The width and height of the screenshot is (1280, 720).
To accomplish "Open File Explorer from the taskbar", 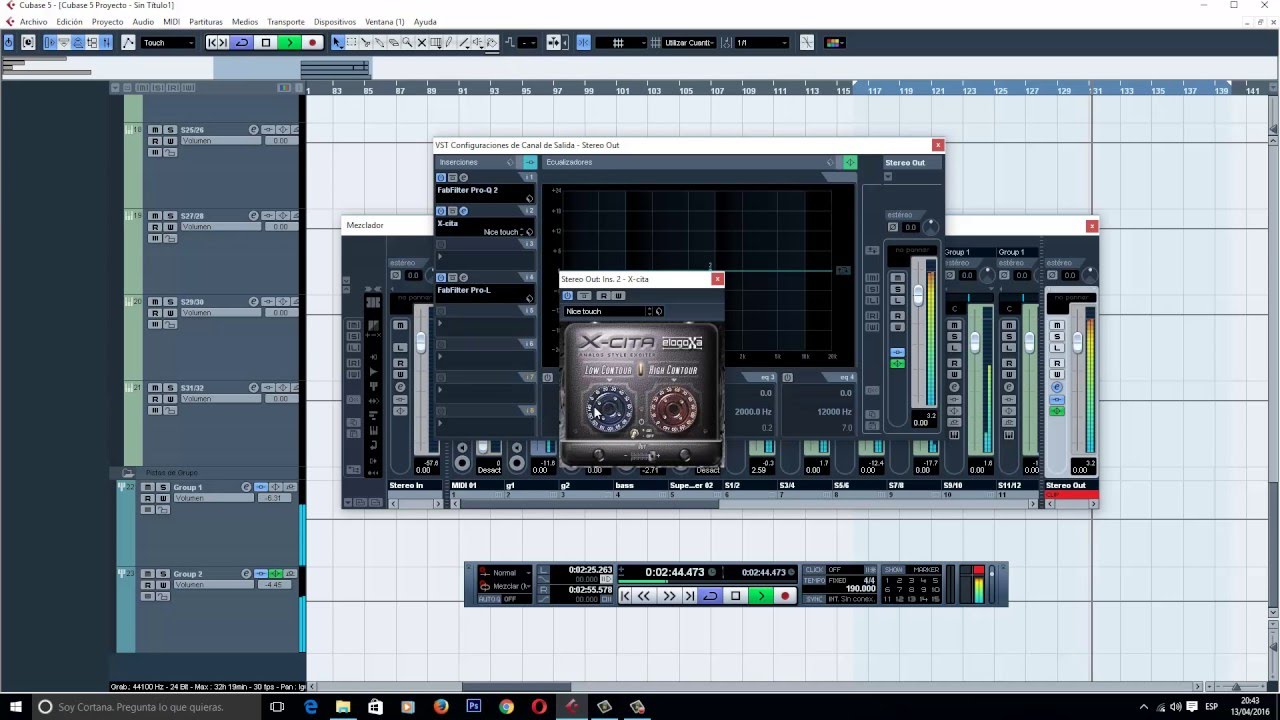I will coord(343,706).
